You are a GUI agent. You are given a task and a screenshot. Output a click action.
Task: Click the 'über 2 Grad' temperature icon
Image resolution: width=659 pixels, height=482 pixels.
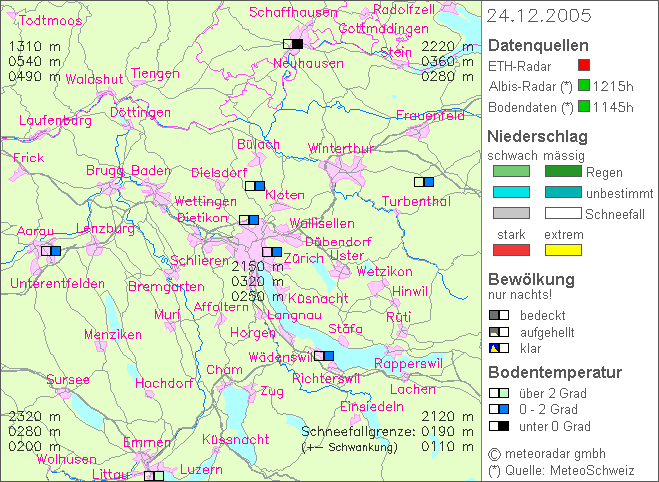tap(499, 393)
